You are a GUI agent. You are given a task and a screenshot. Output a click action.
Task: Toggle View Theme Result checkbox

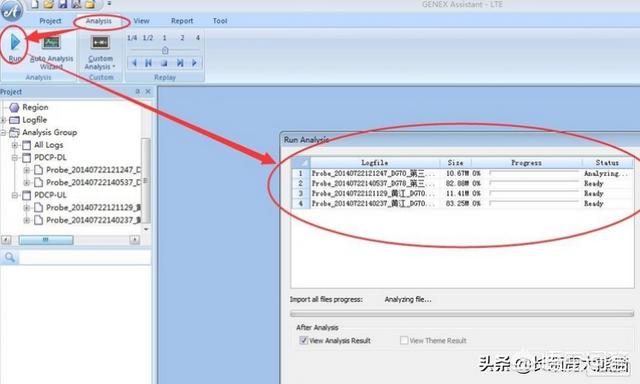[x=404, y=340]
